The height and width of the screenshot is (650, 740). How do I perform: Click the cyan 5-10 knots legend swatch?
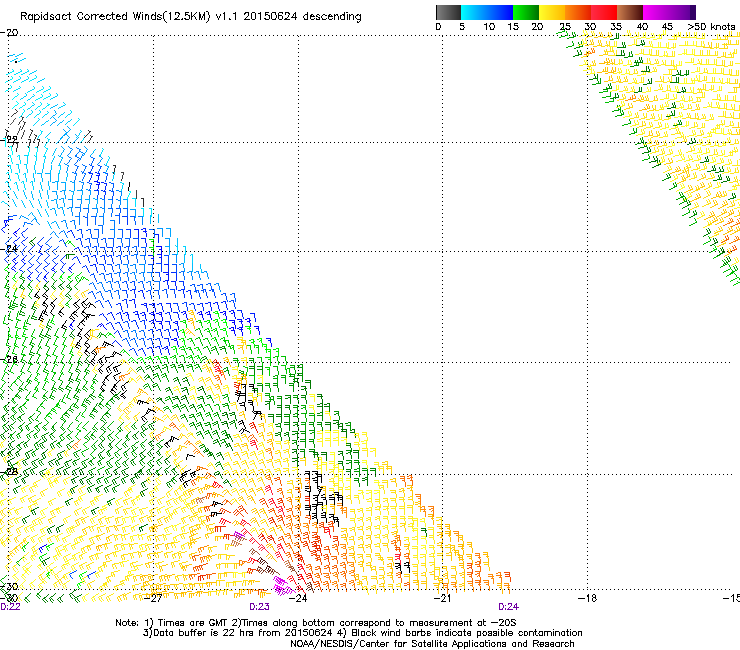coord(474,12)
